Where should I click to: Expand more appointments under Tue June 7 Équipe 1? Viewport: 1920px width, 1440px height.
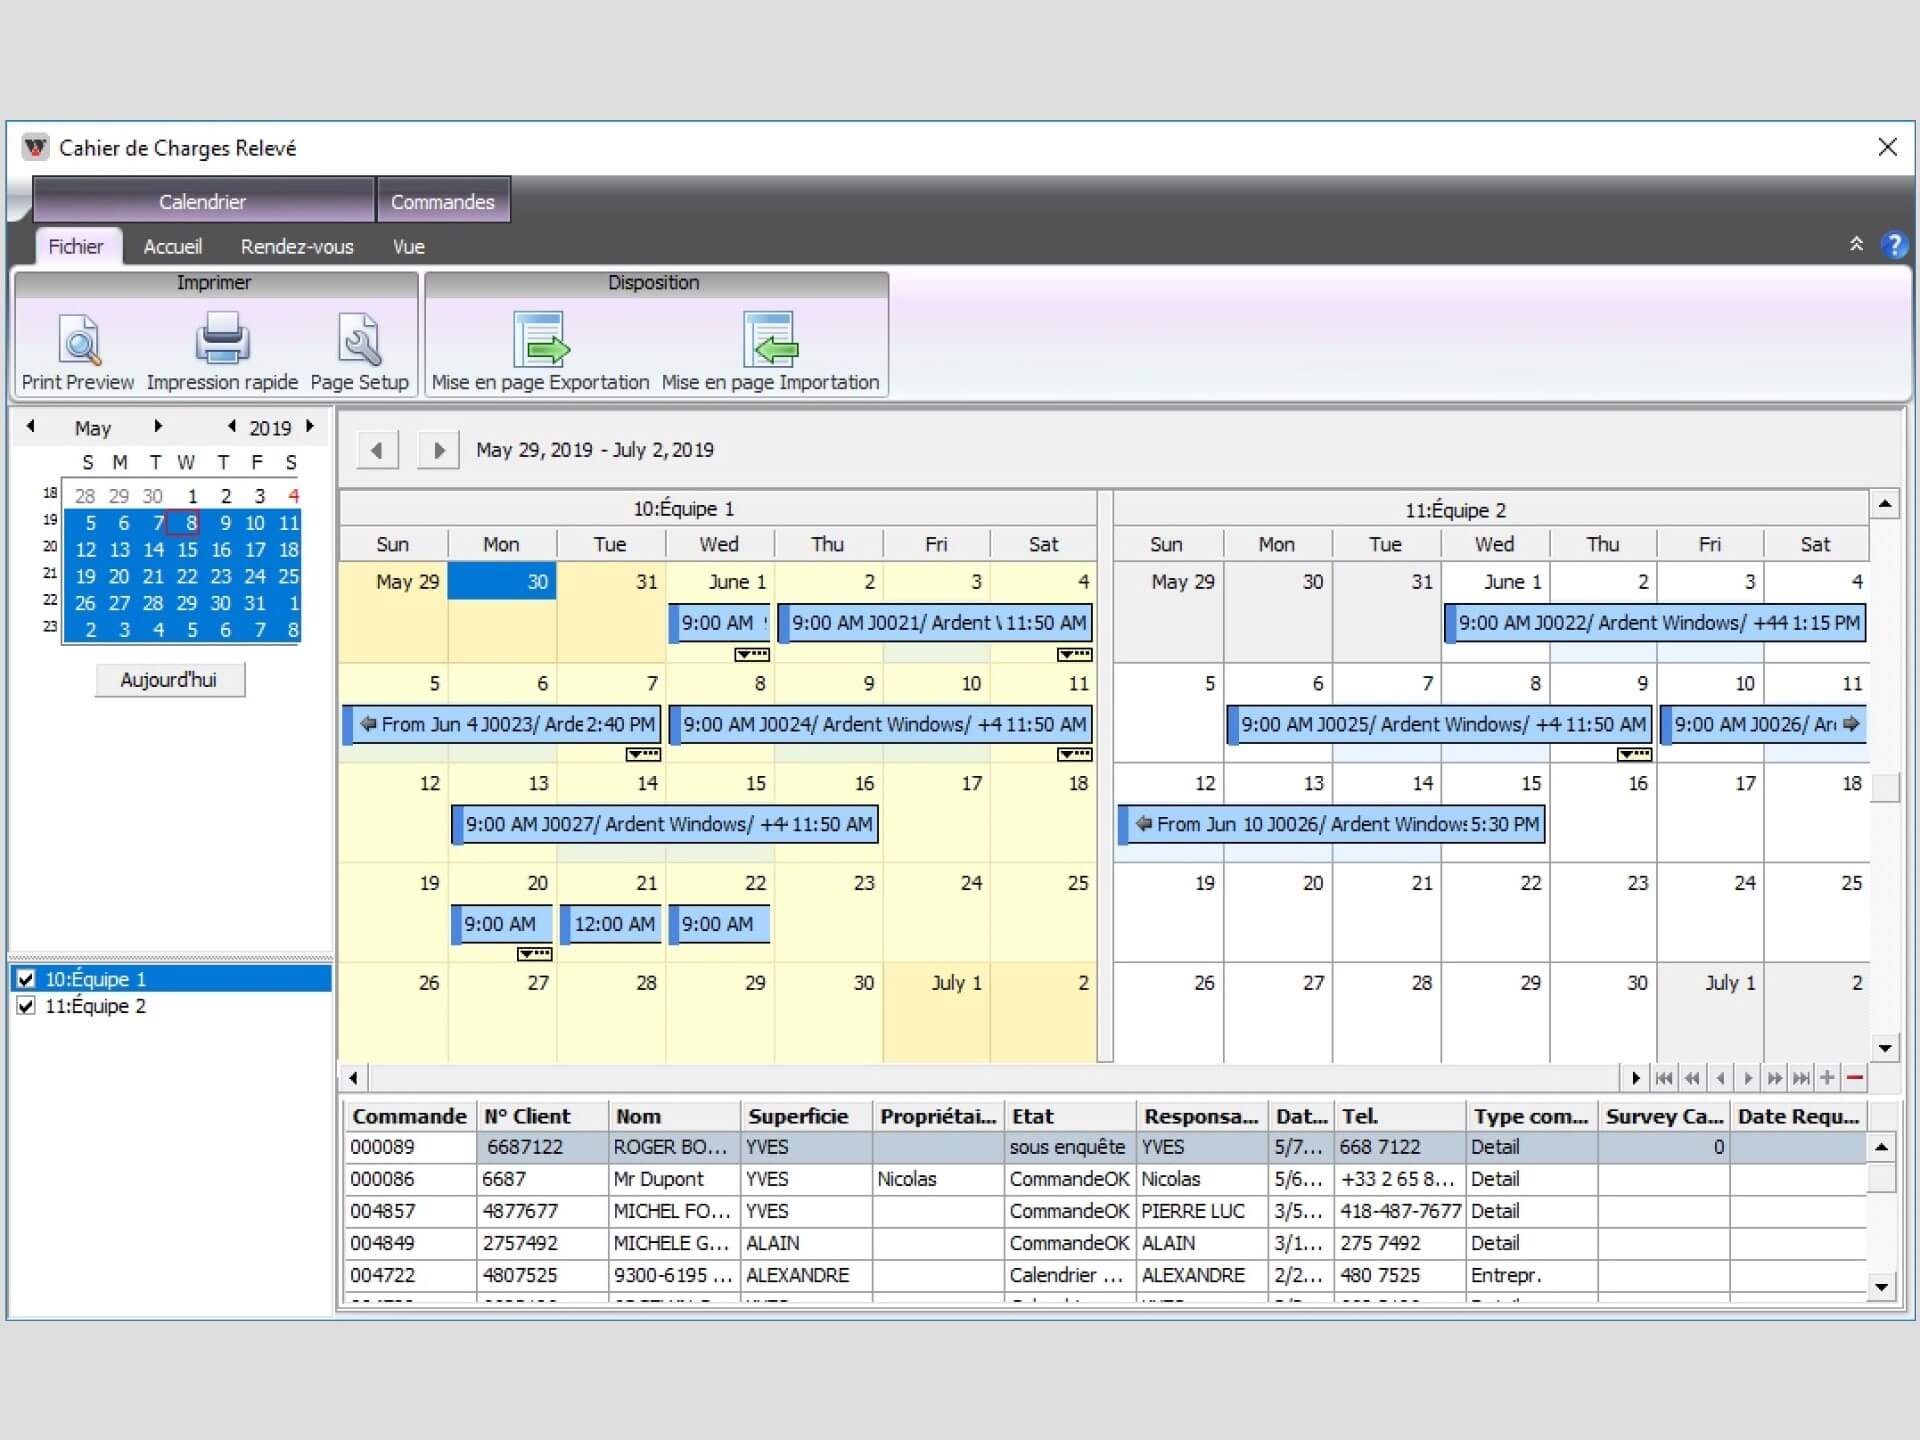coord(644,754)
